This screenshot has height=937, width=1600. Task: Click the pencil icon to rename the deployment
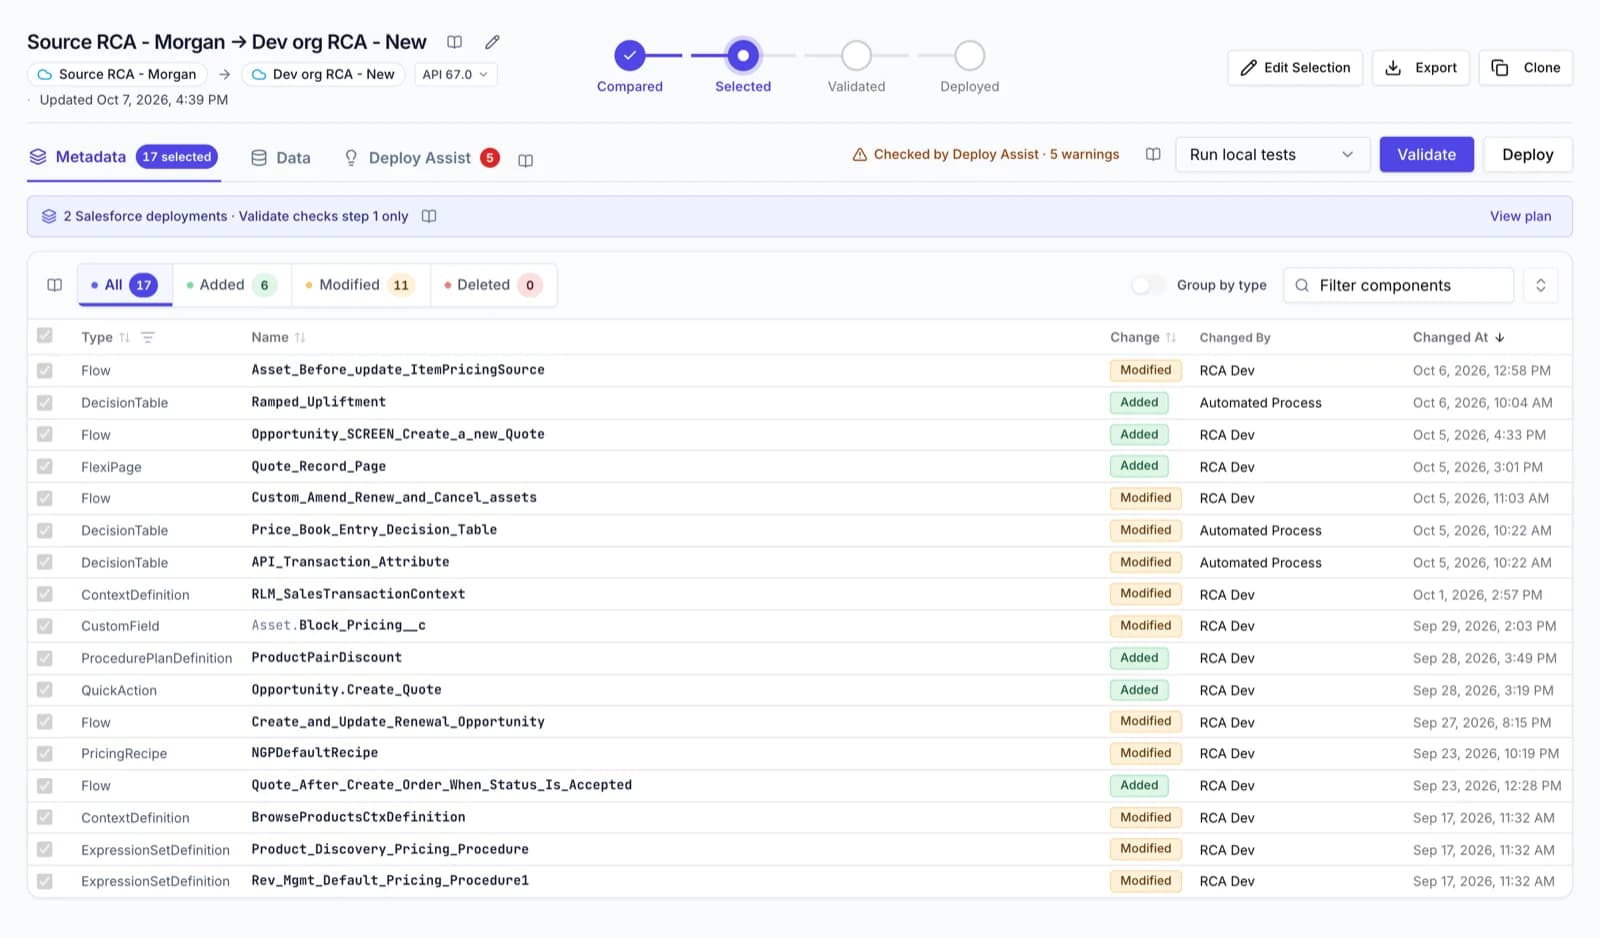click(492, 42)
